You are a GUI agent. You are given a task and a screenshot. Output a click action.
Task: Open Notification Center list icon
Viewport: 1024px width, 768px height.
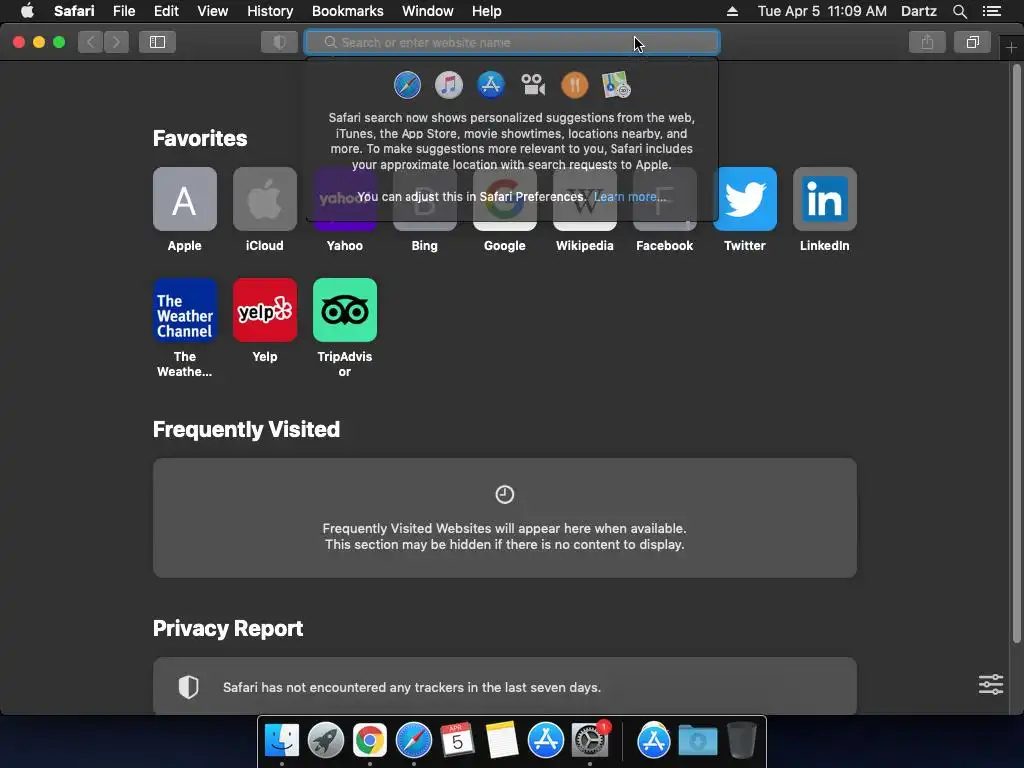[992, 11]
